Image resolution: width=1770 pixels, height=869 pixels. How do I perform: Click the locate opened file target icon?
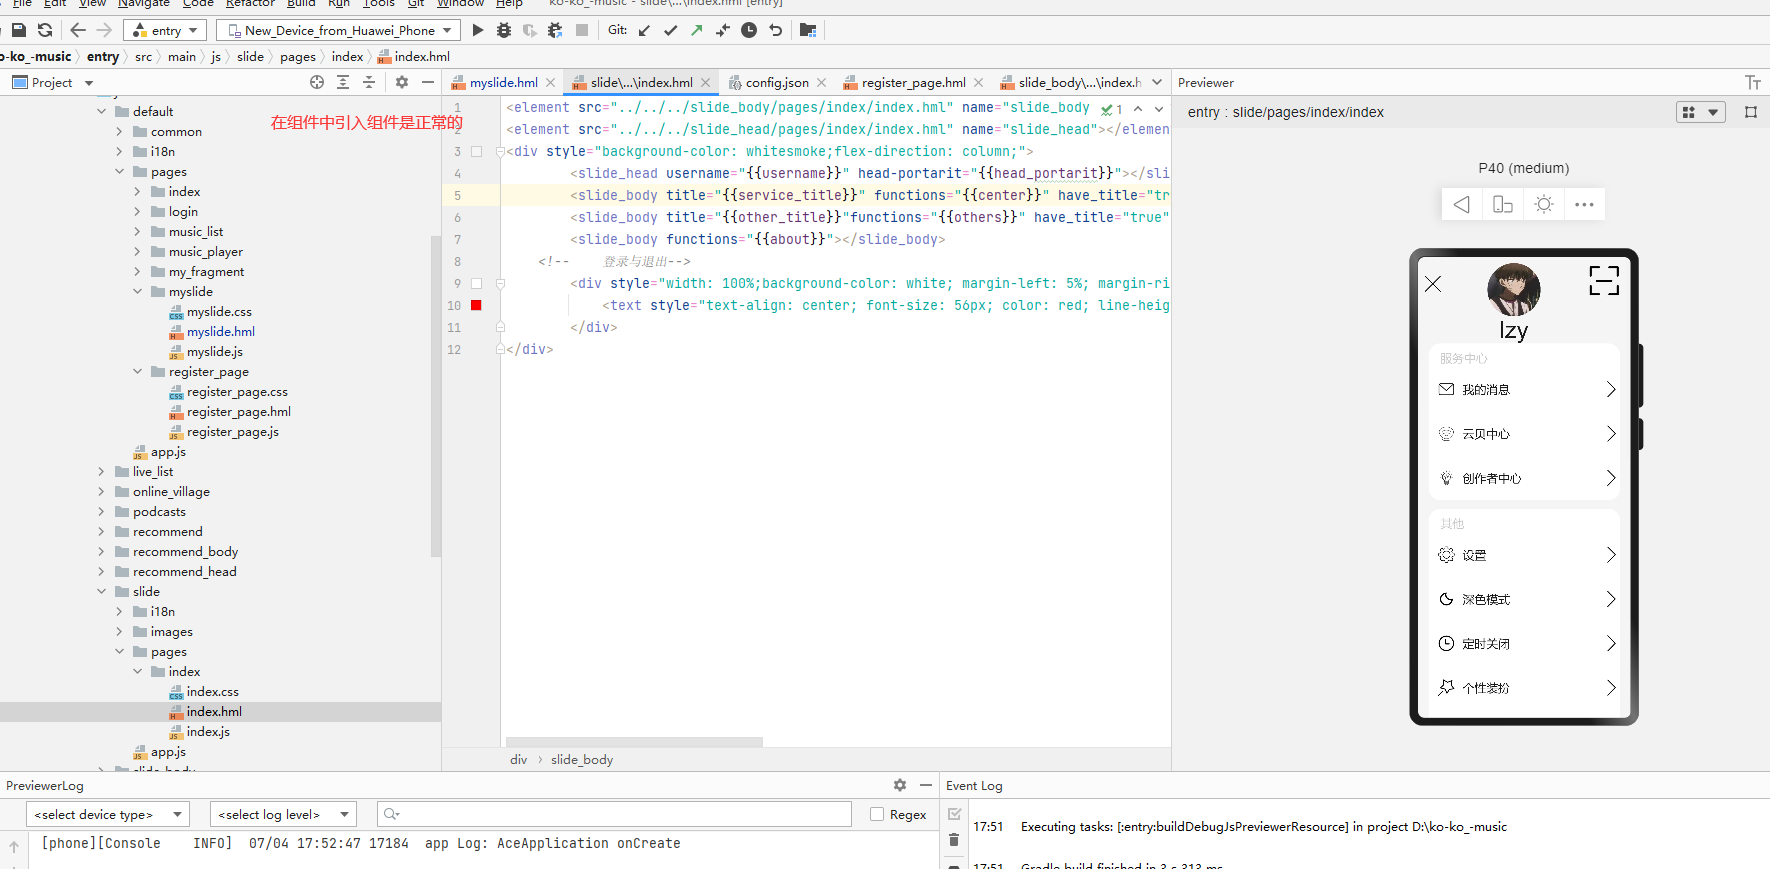click(x=317, y=82)
